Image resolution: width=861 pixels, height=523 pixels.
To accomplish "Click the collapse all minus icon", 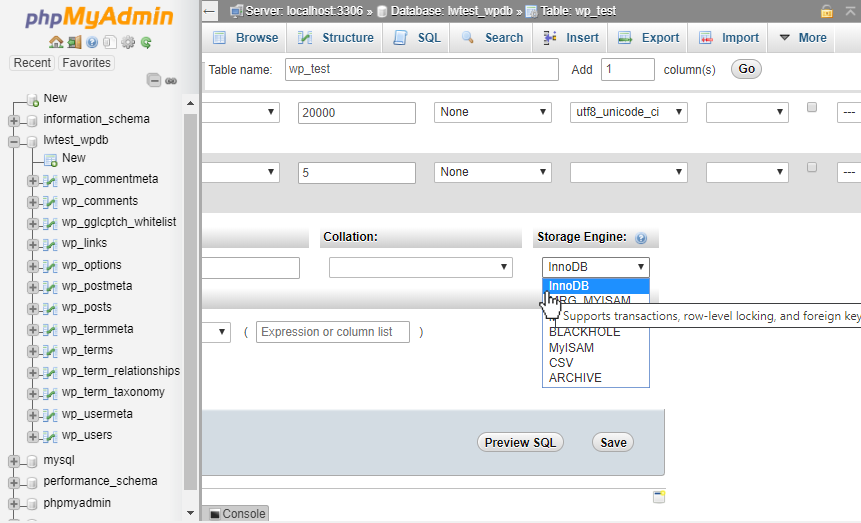I will click(x=154, y=80).
